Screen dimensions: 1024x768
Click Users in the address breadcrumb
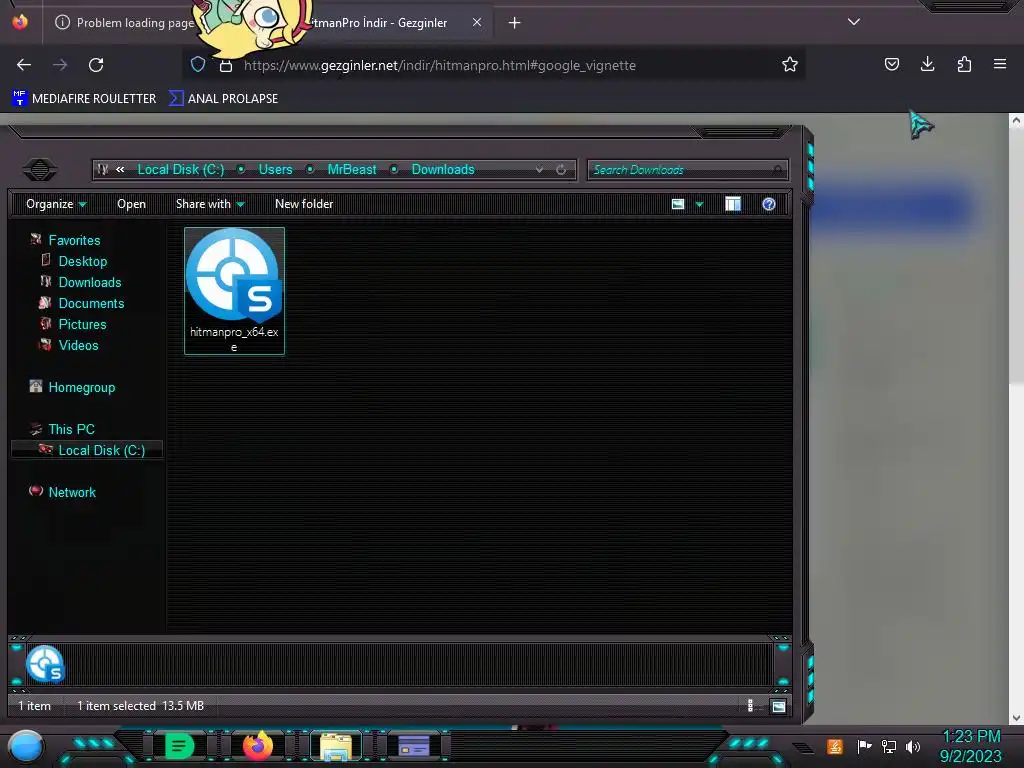pos(275,170)
